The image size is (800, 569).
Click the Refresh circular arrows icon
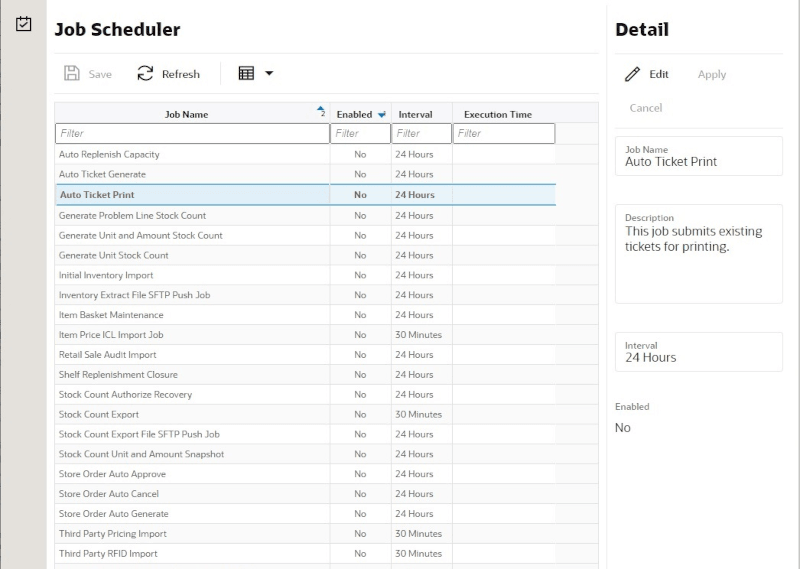[145, 73]
